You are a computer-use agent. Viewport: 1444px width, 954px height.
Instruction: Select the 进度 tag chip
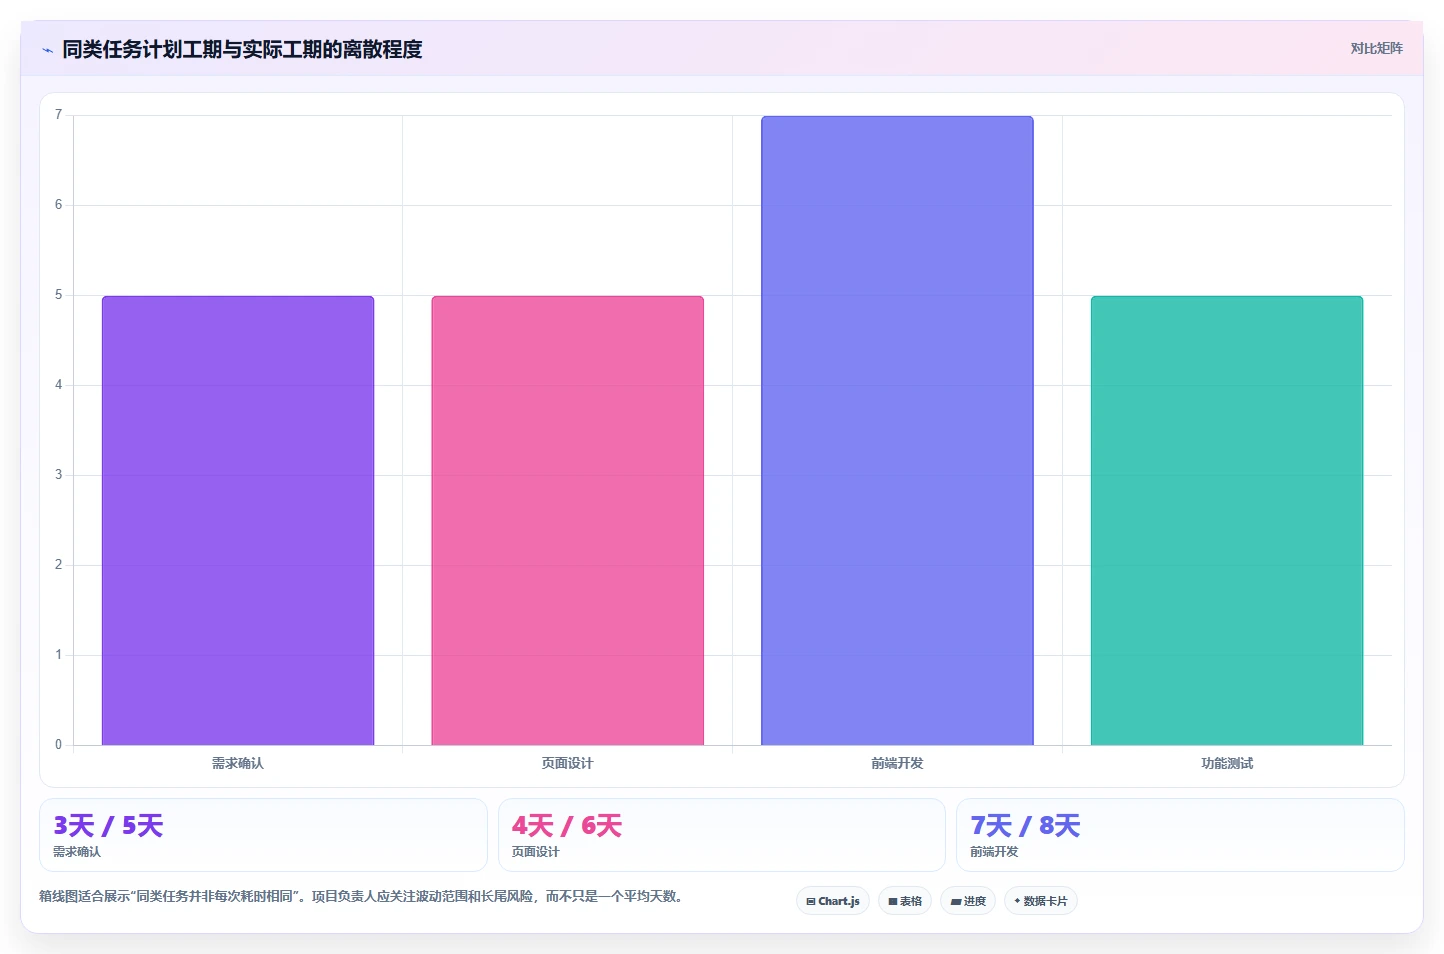[968, 901]
